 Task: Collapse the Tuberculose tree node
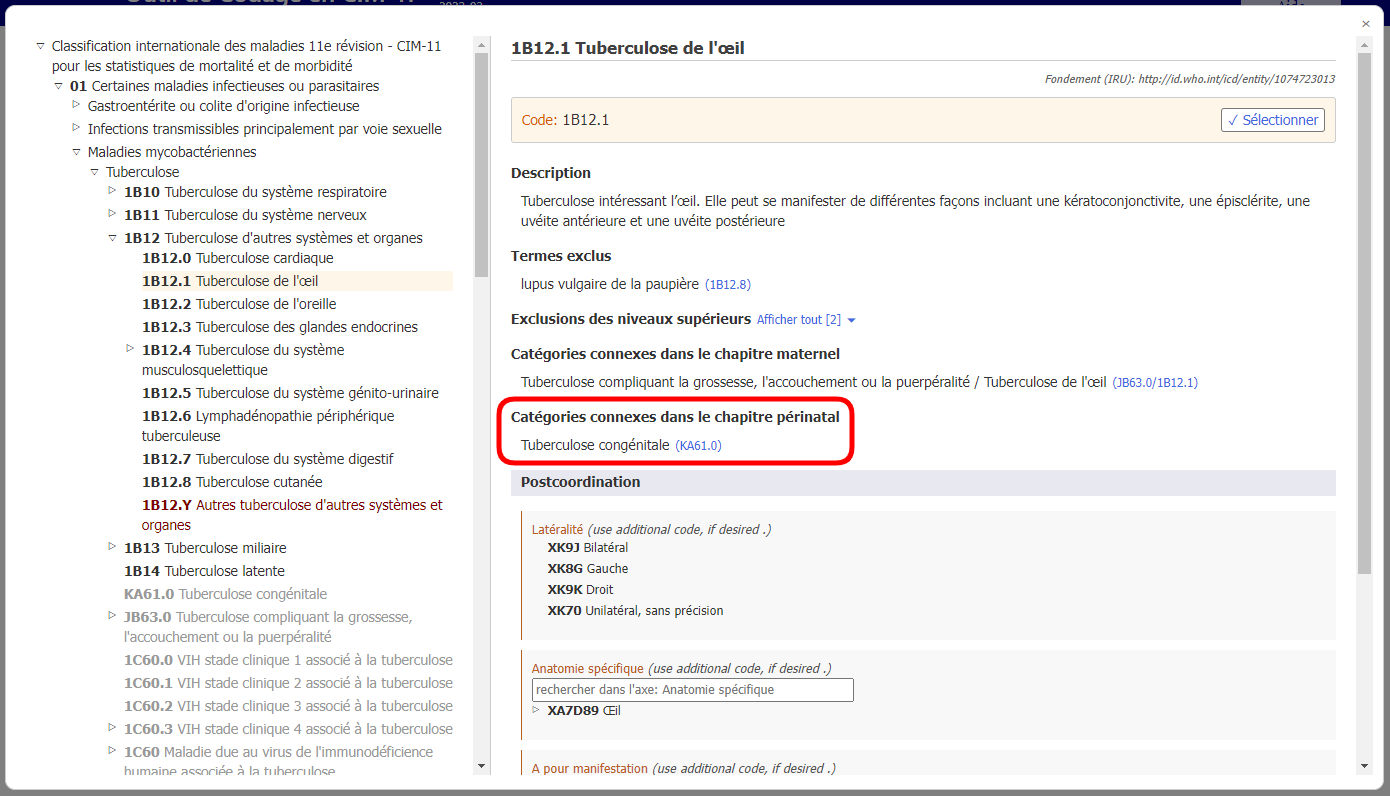[x=94, y=172]
